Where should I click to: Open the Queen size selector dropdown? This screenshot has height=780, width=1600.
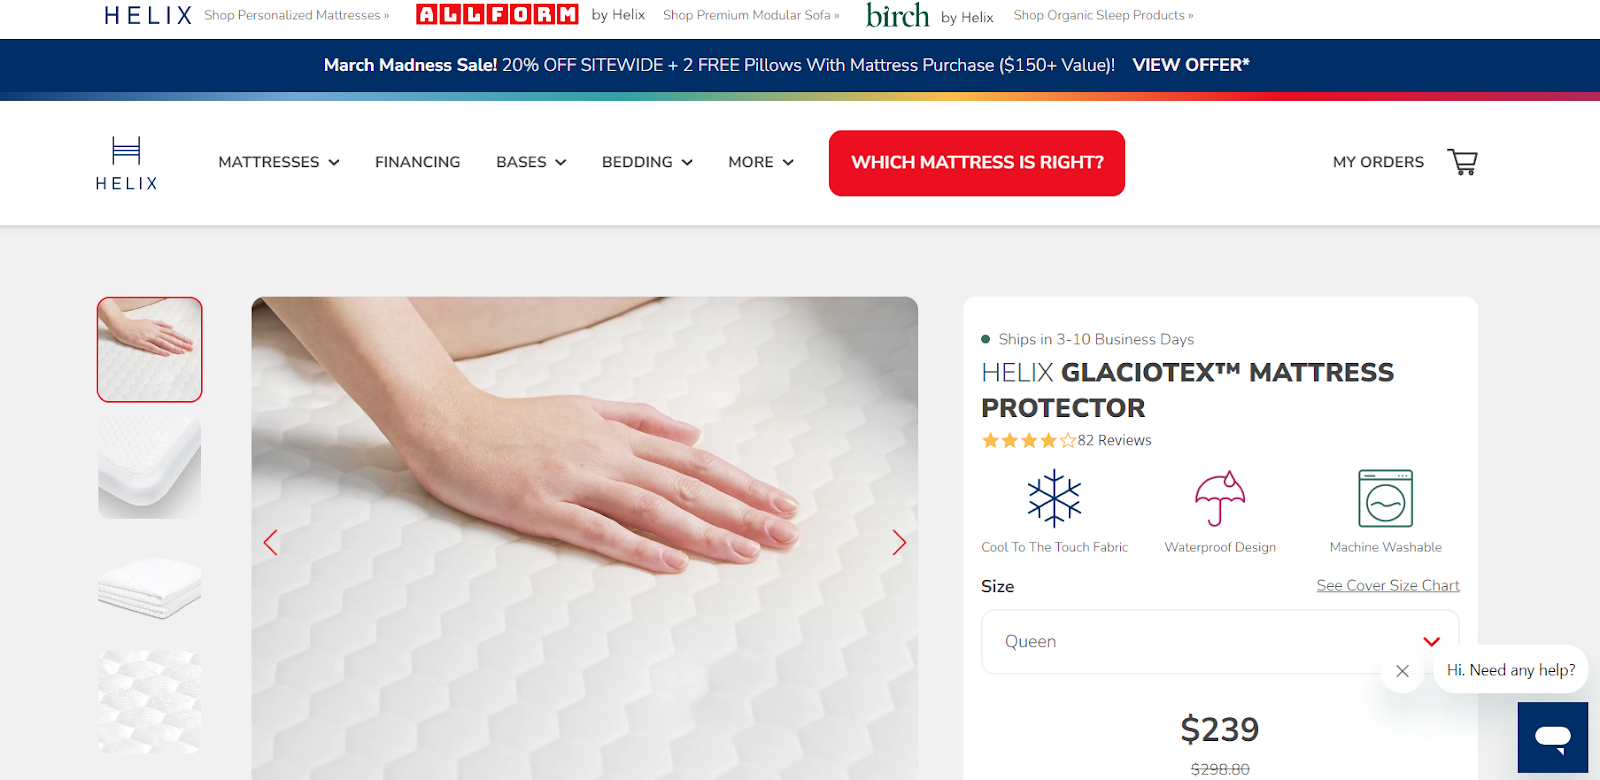click(1220, 642)
